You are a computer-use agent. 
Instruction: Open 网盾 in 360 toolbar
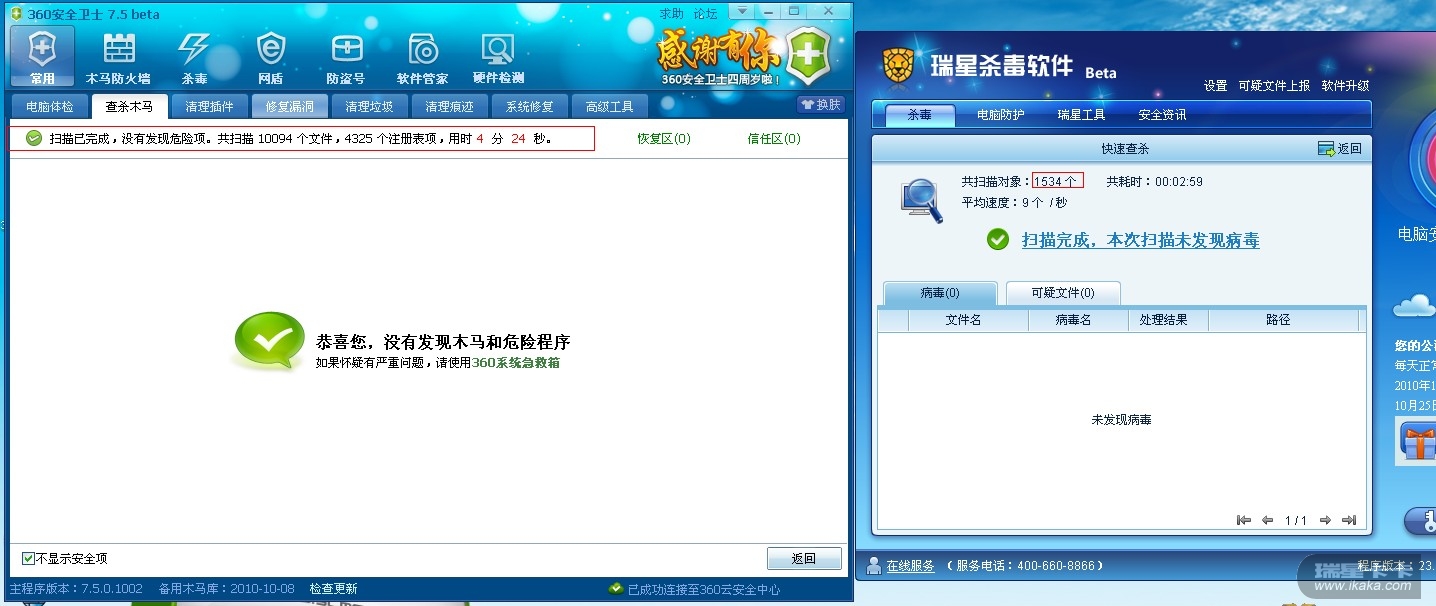[270, 57]
